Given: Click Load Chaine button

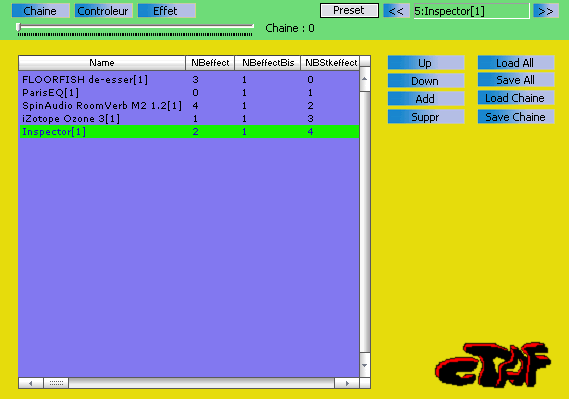Looking at the screenshot, I should click(516, 98).
